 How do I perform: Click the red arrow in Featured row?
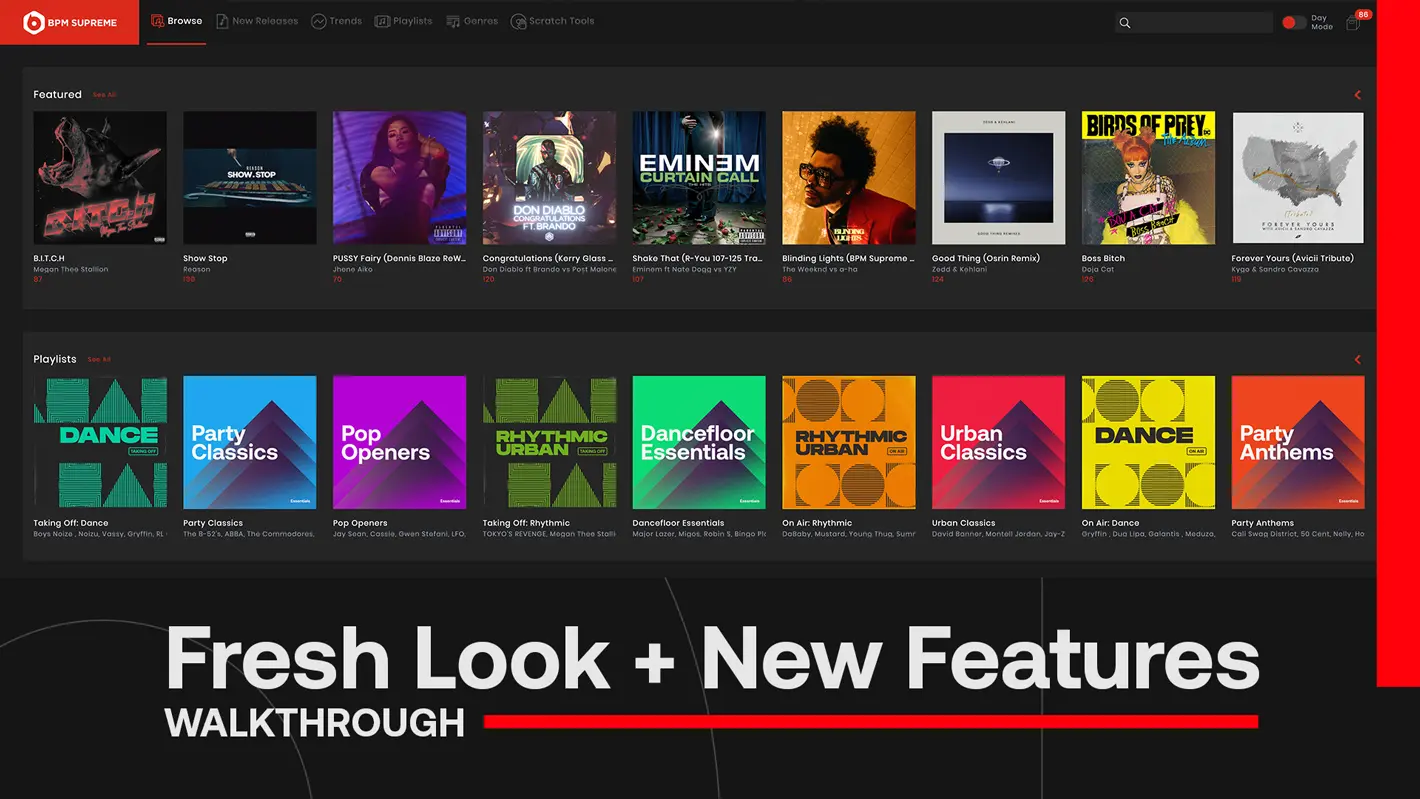[x=1357, y=95]
